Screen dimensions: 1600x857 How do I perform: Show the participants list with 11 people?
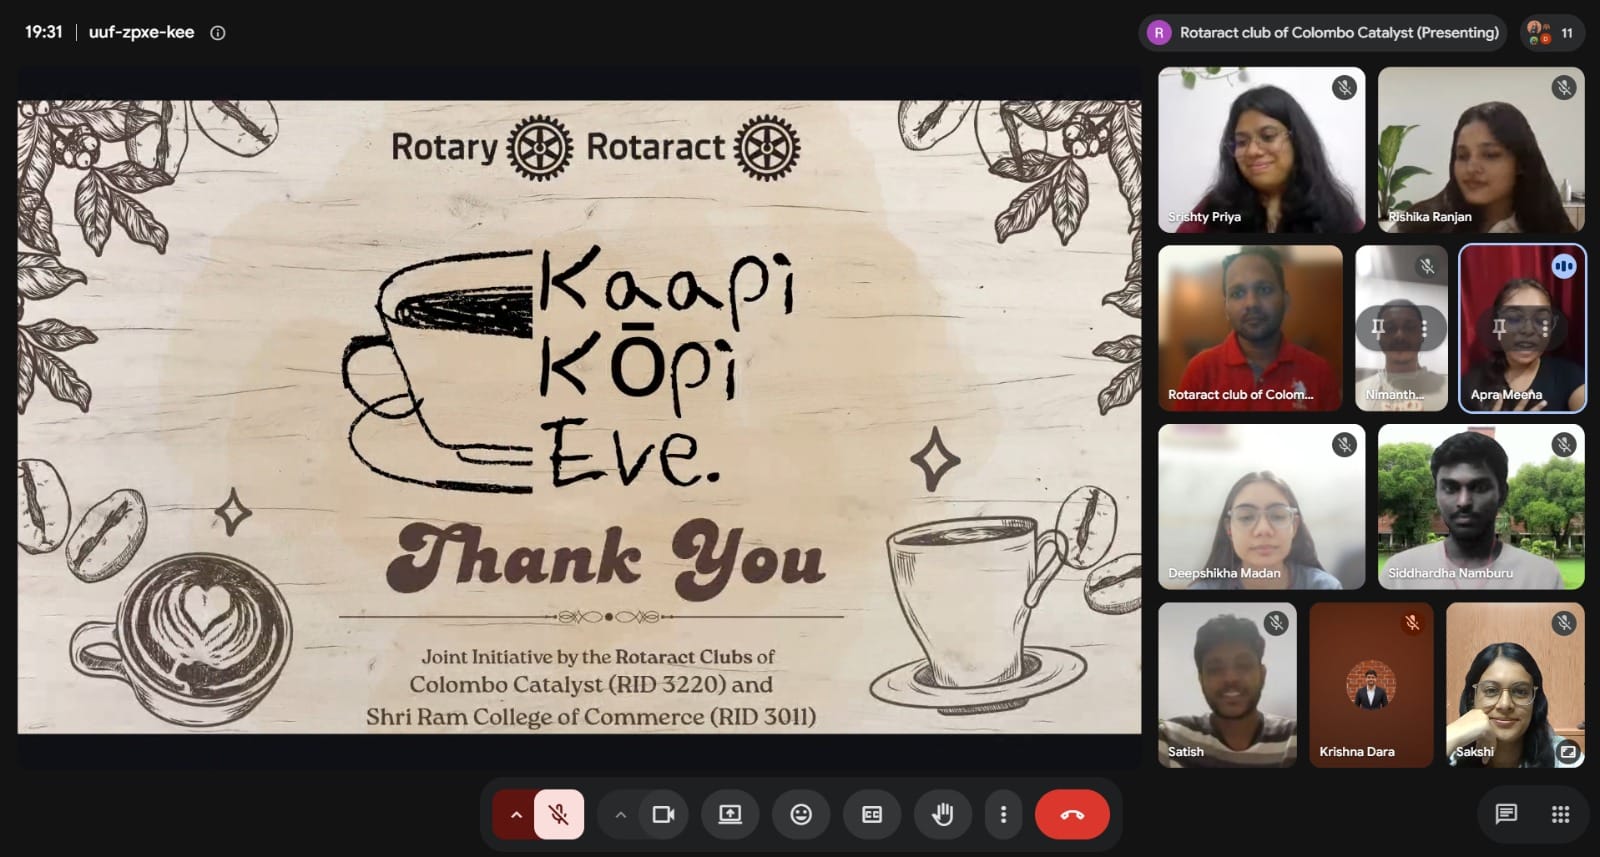click(x=1553, y=33)
